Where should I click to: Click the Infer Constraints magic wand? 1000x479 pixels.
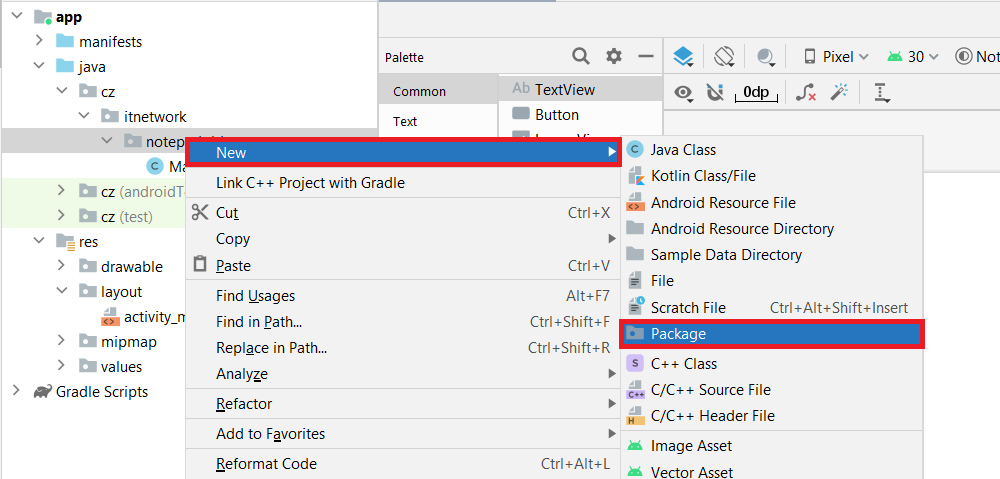(840, 93)
